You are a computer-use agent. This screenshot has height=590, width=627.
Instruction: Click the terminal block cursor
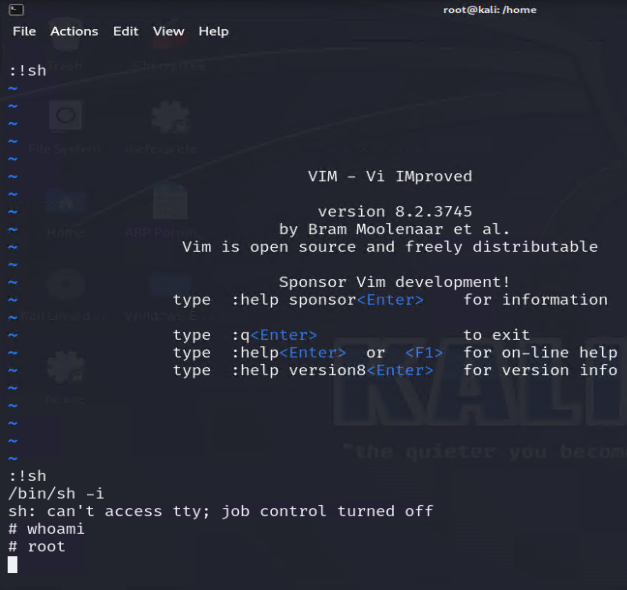12,564
